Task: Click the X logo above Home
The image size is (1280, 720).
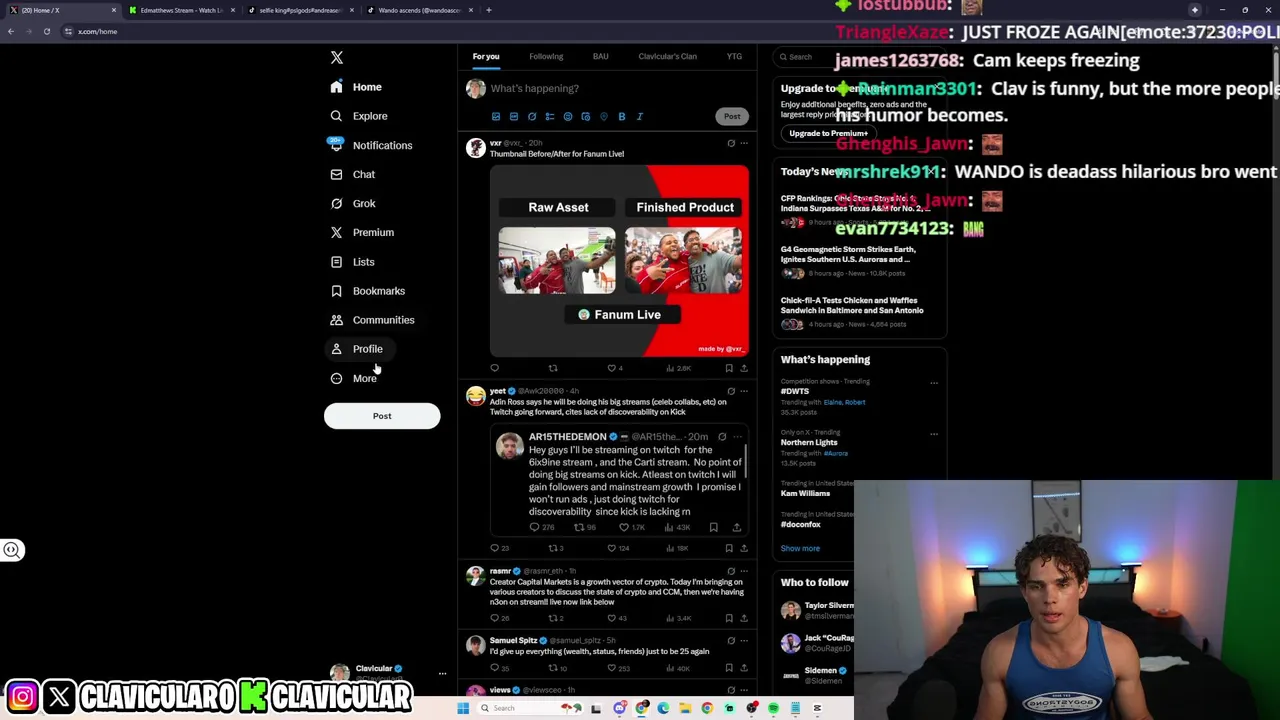Action: click(337, 58)
